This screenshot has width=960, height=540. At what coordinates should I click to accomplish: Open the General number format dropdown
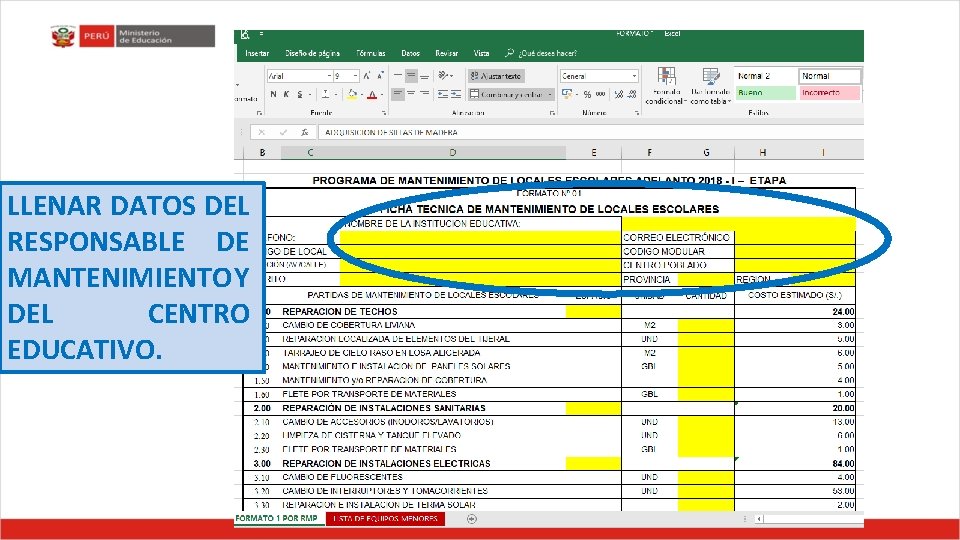tap(634, 76)
